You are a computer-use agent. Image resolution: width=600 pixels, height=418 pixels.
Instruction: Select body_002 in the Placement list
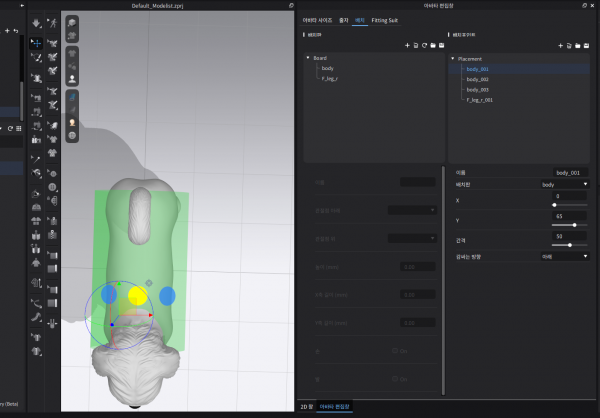[477, 79]
